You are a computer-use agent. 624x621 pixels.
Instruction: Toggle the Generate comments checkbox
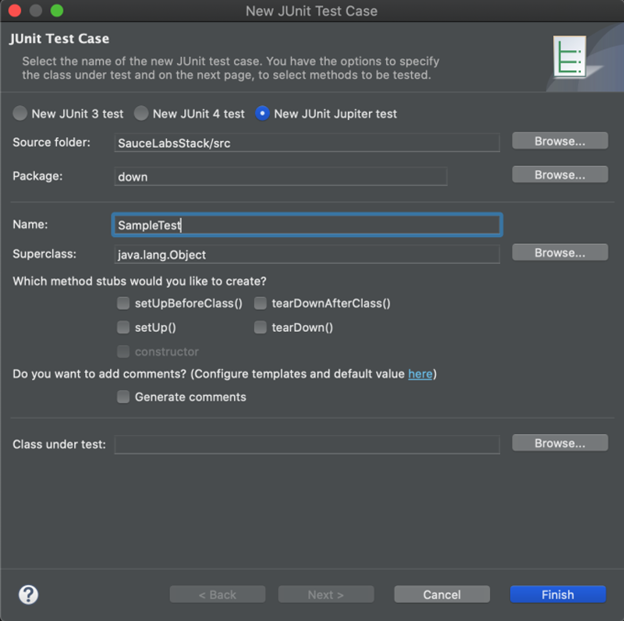coord(123,397)
